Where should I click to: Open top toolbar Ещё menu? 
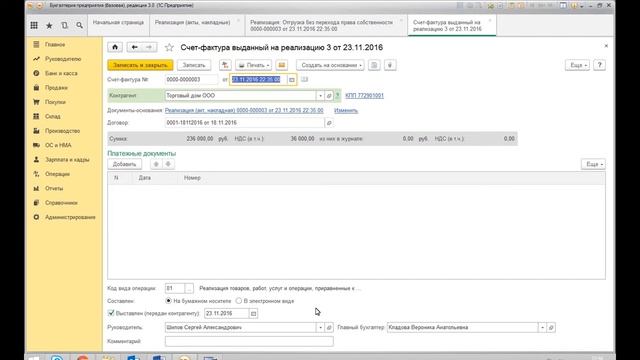tap(578, 65)
